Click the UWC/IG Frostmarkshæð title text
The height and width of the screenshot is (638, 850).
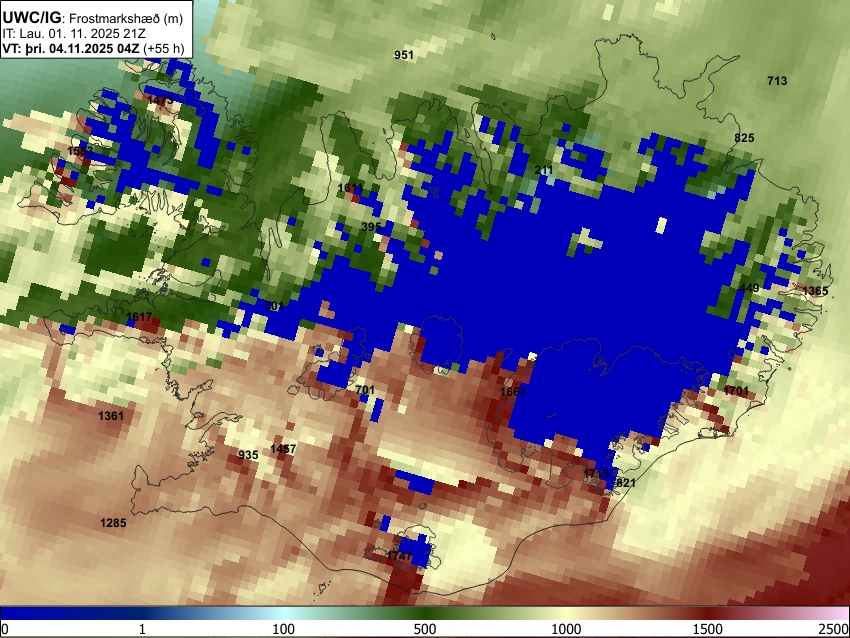pyautogui.click(x=93, y=18)
